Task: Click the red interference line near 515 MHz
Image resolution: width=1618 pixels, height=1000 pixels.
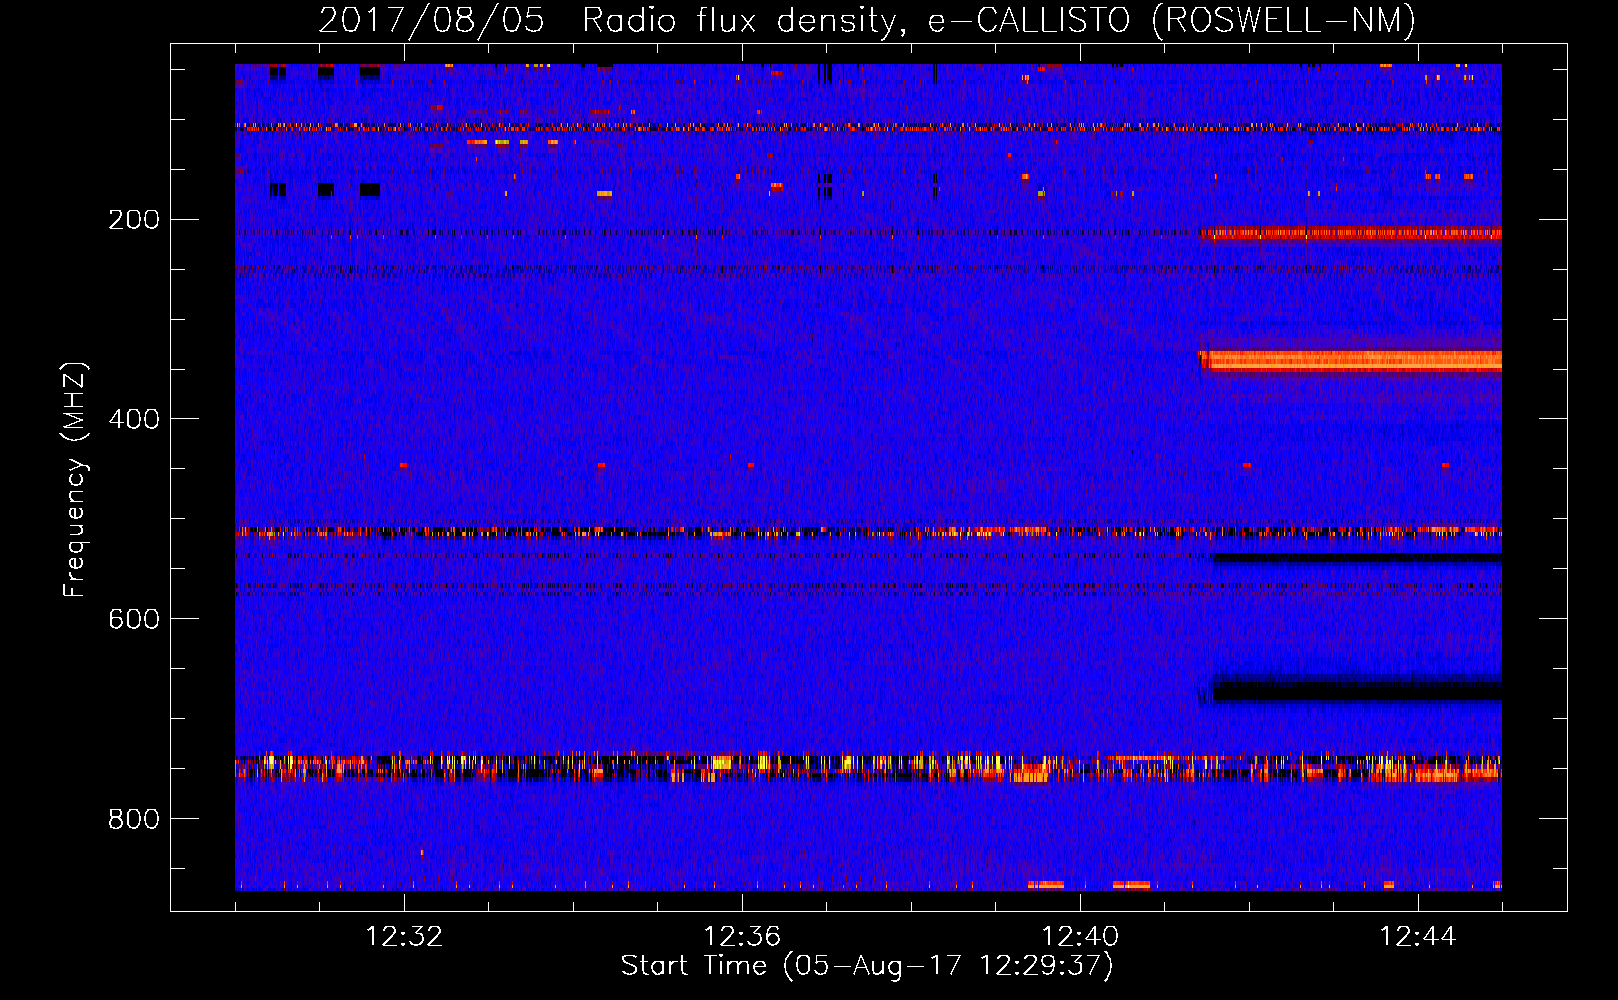Action: [x=868, y=532]
